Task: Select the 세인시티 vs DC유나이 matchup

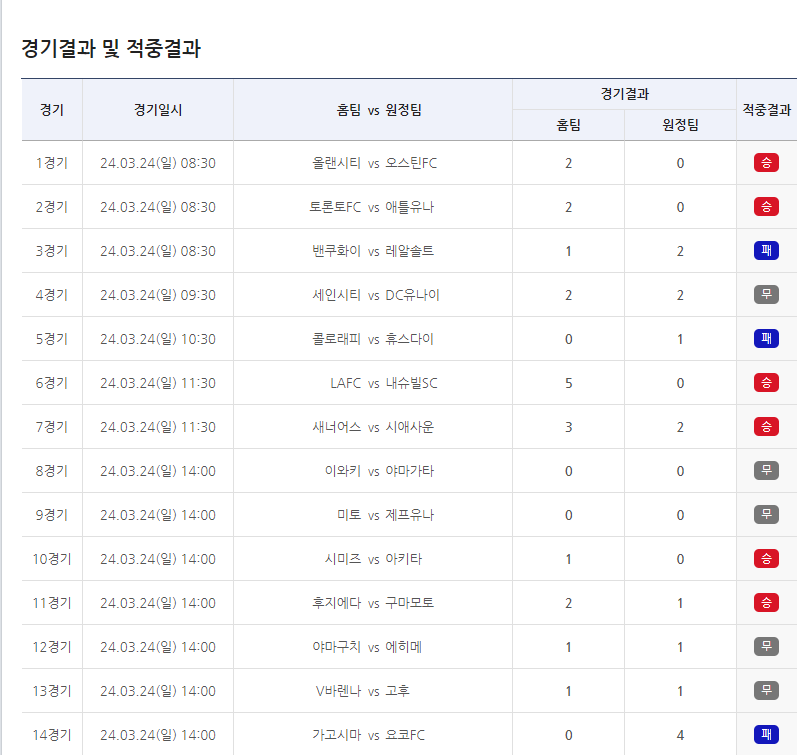Action: point(376,295)
